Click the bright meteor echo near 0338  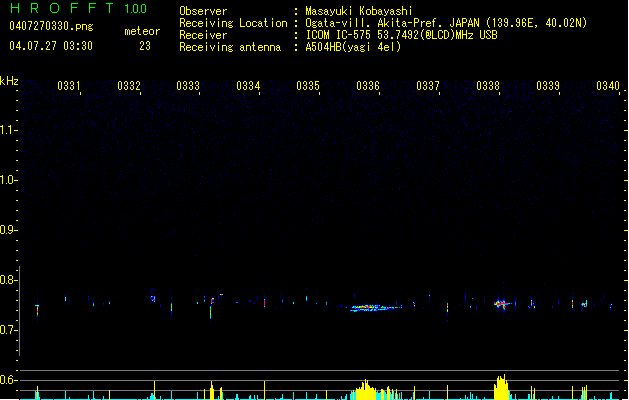click(501, 304)
